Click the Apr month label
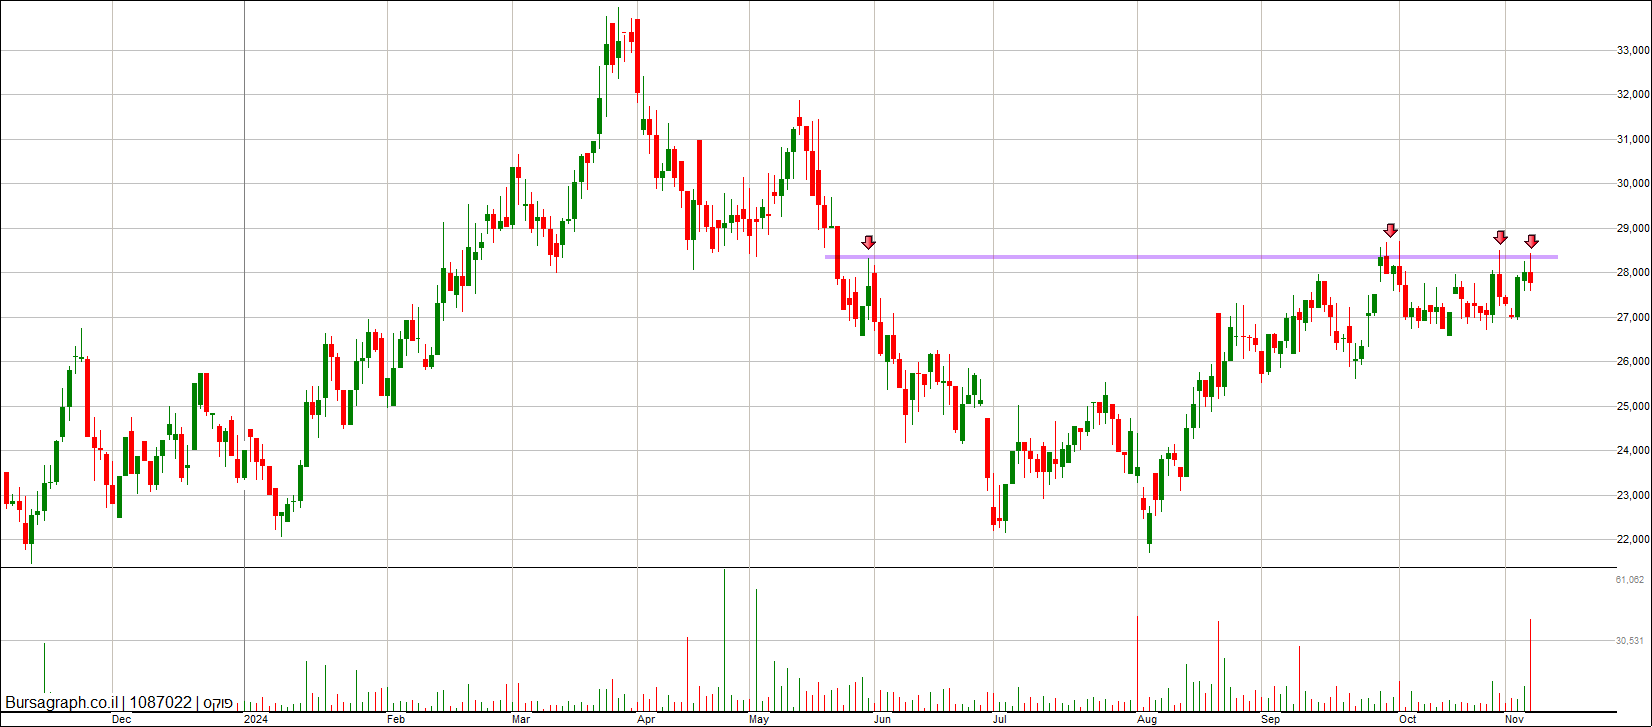 [x=646, y=719]
